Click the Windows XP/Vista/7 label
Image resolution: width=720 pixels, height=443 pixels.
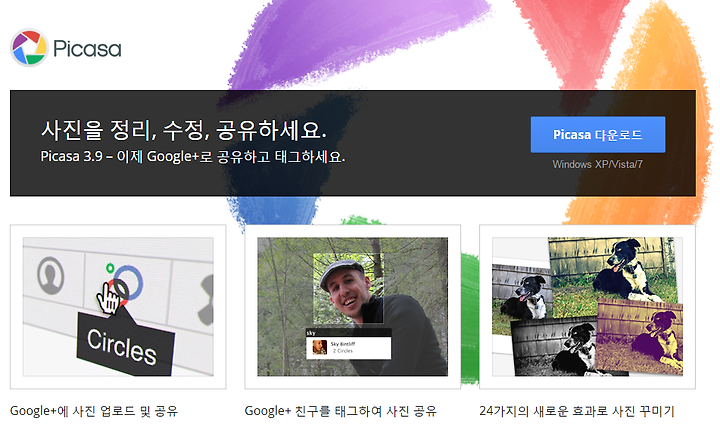click(598, 164)
